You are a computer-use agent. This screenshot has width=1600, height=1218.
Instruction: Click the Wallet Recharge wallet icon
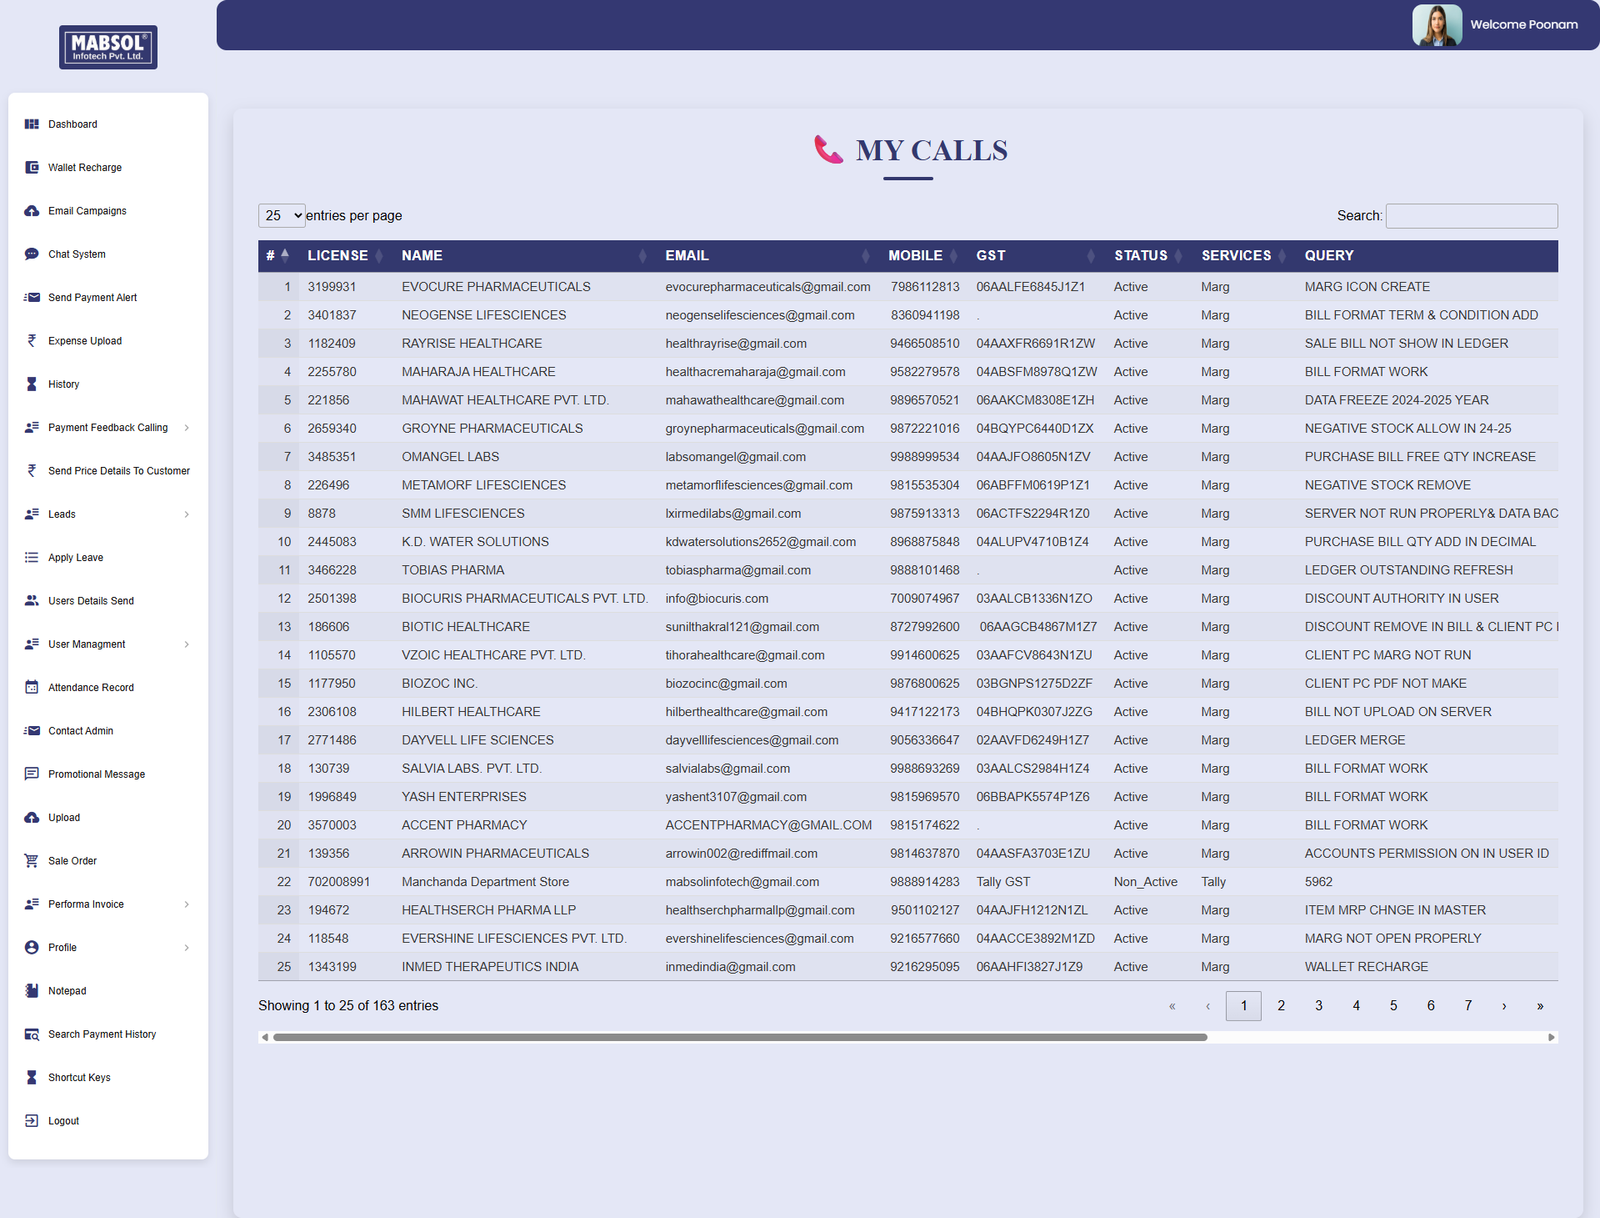point(32,168)
